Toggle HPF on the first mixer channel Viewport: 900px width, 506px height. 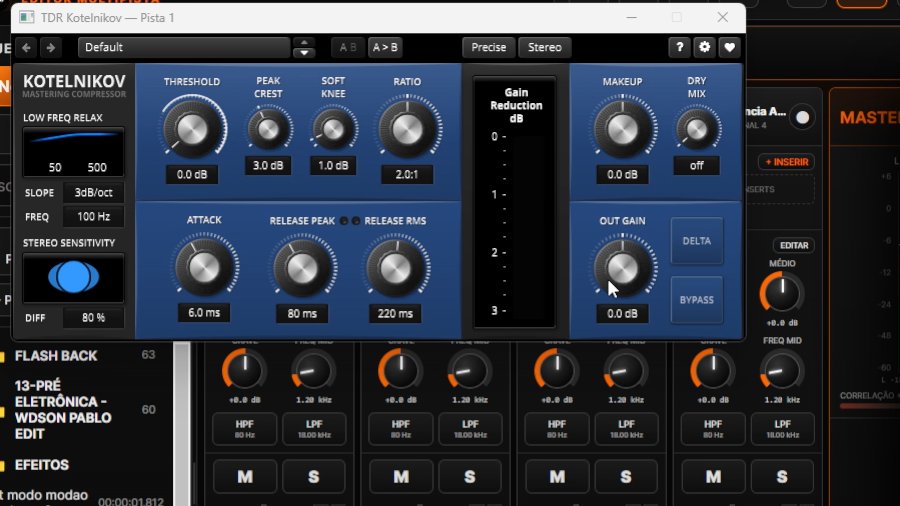[x=245, y=429]
